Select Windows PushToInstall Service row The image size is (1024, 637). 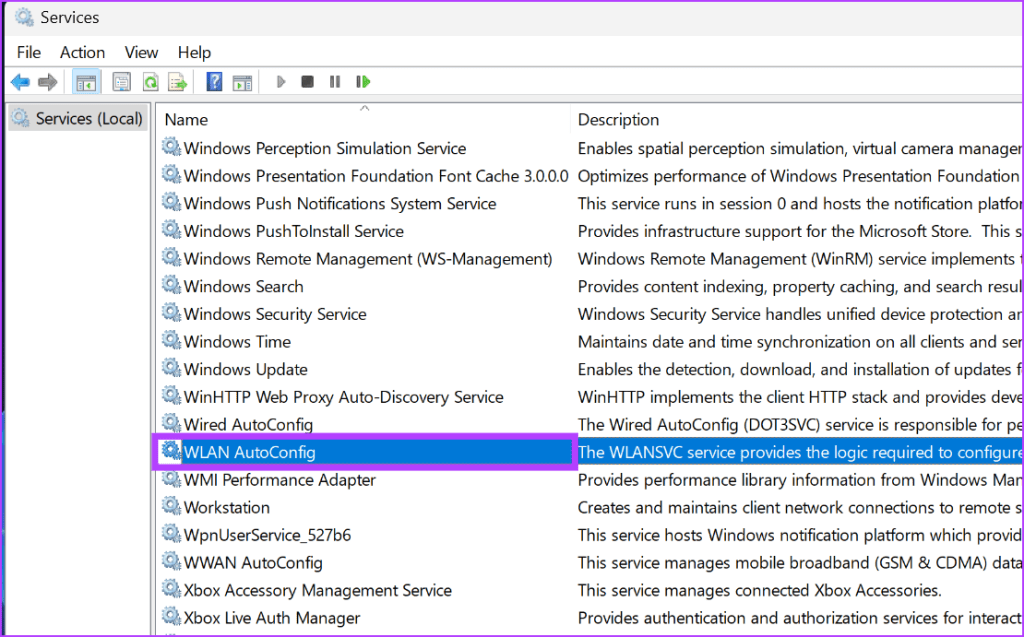(x=293, y=231)
